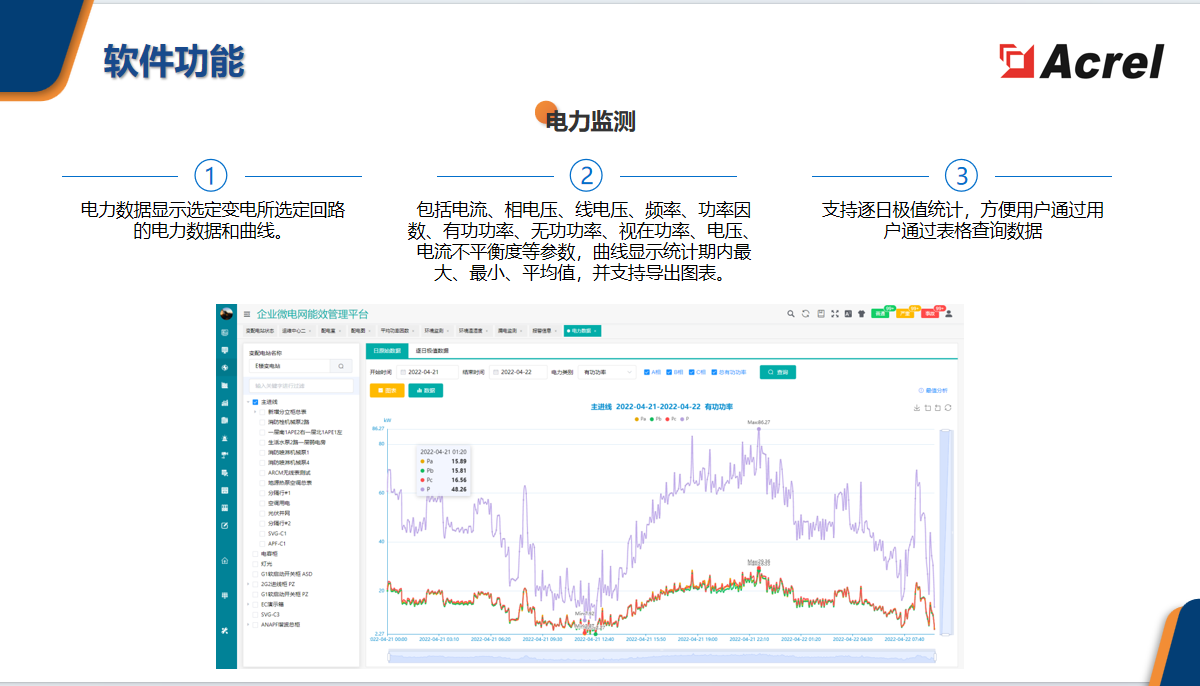Open the 报警信息 page tab
1200x686 pixels.
[x=547, y=331]
